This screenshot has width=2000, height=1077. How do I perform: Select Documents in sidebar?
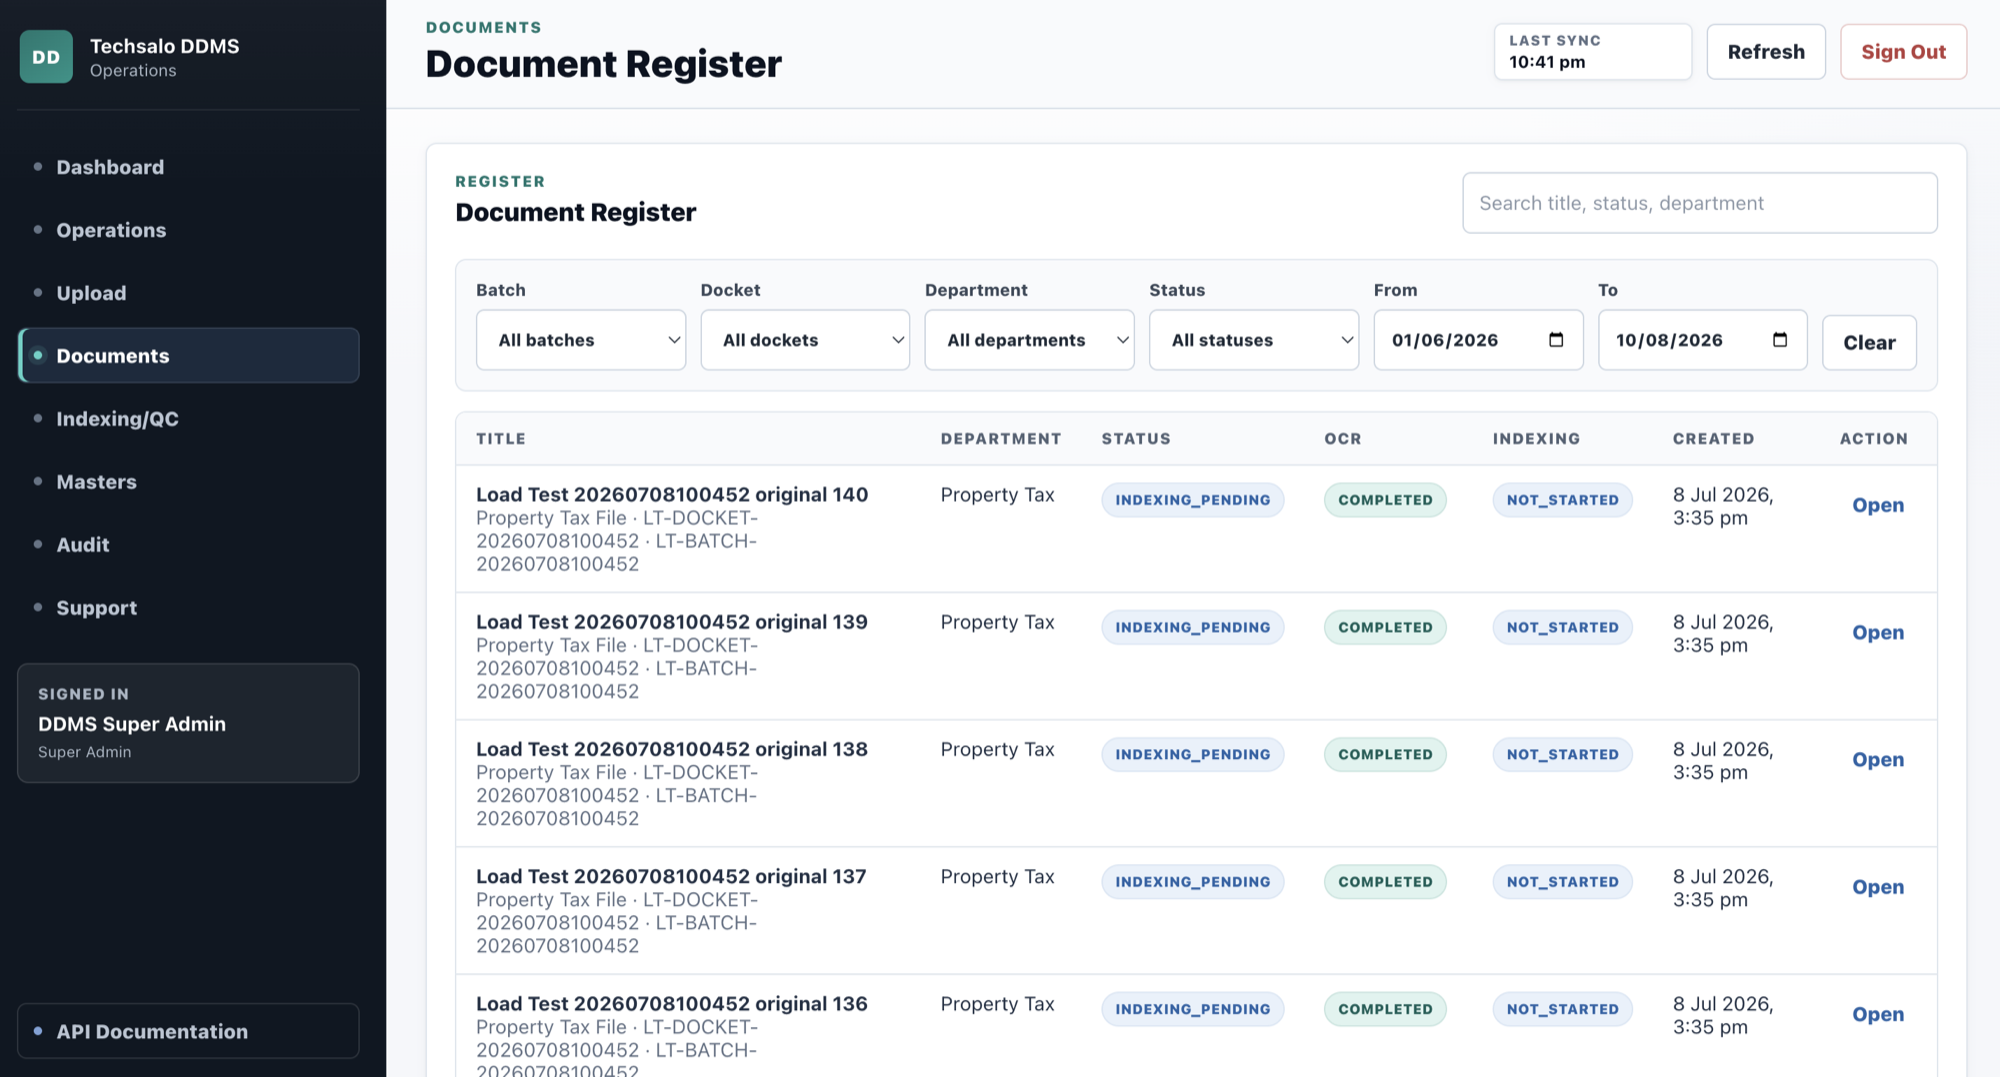[188, 356]
